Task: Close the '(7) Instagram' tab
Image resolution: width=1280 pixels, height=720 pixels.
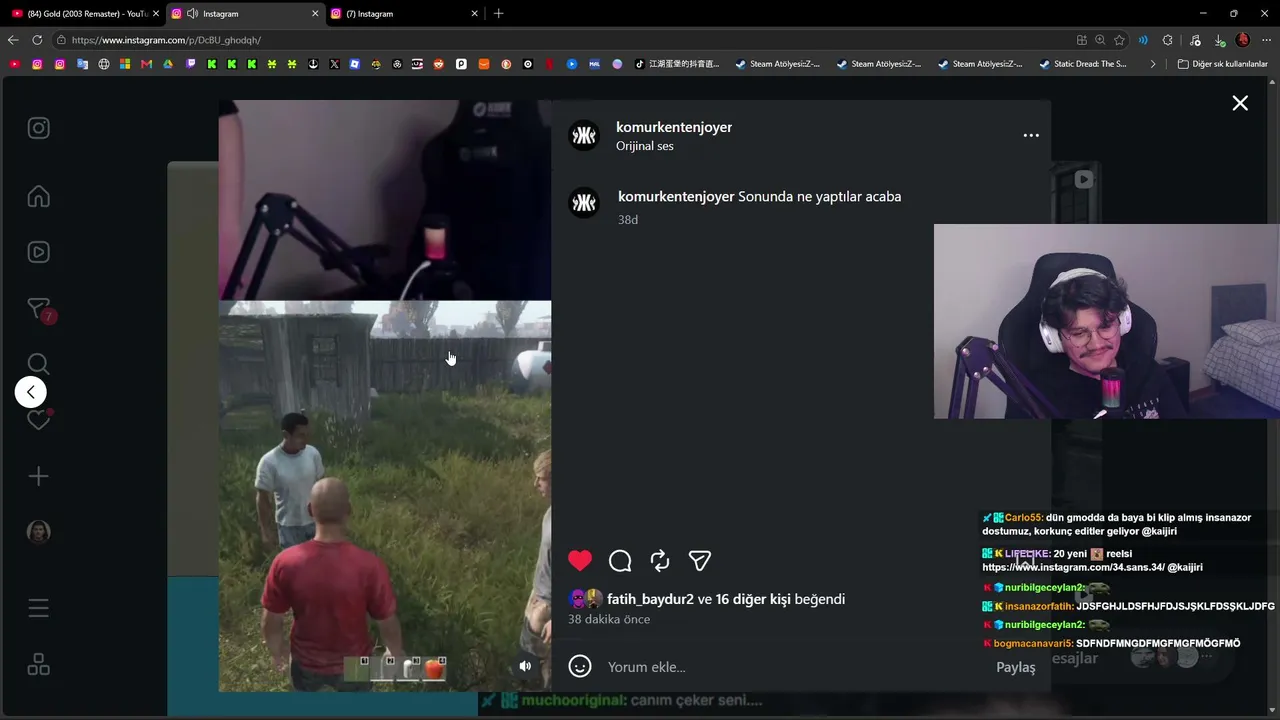Action: 475,14
